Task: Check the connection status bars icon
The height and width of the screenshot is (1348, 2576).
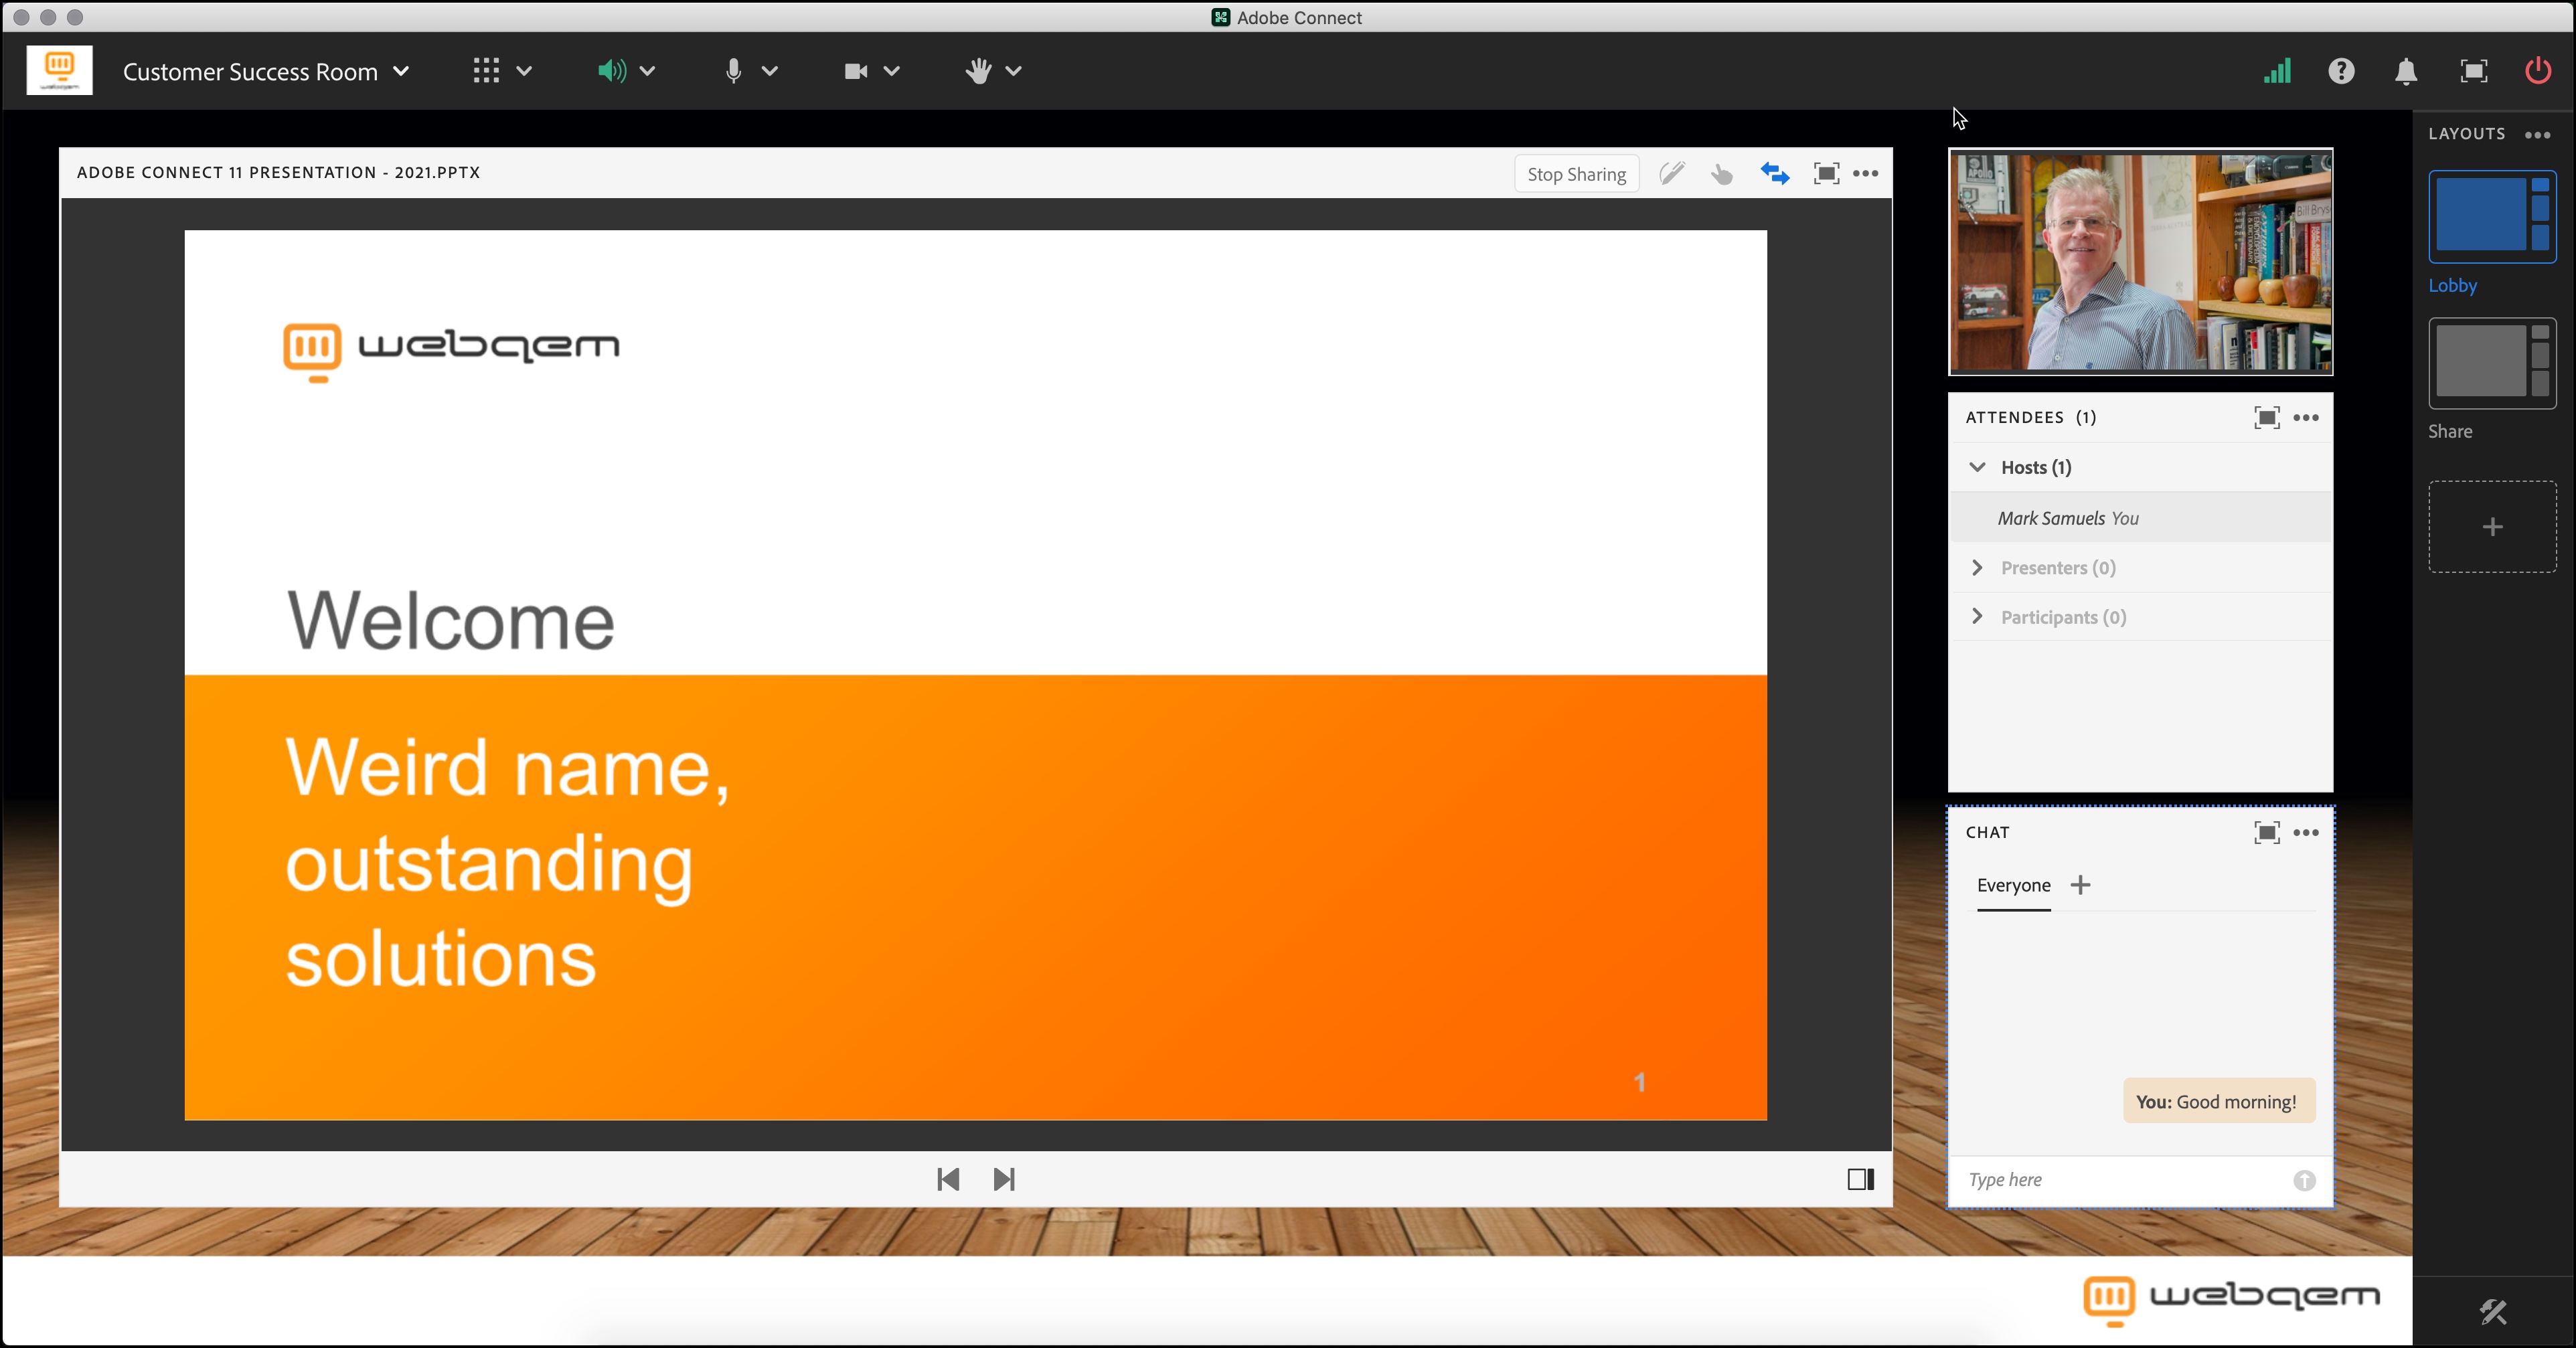Action: click(2277, 71)
